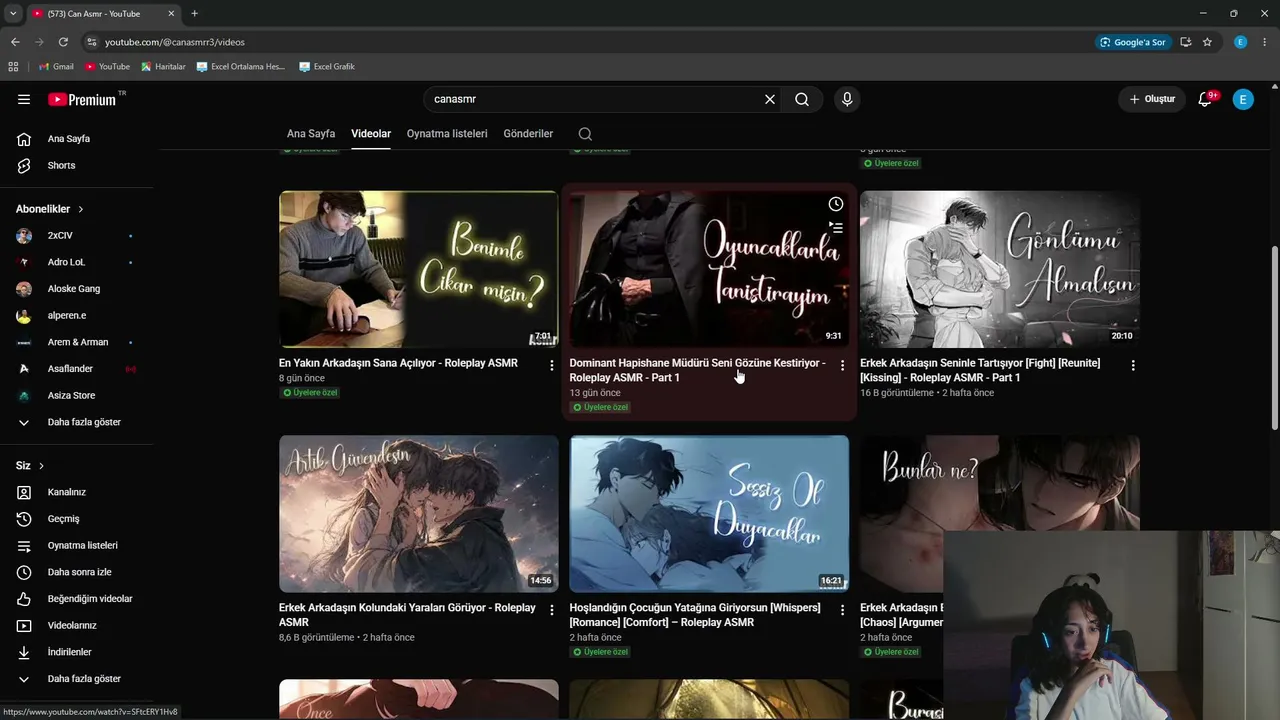Switch to the channel's Ana Sayfa tab
Image resolution: width=1280 pixels, height=720 pixels.
click(311, 134)
